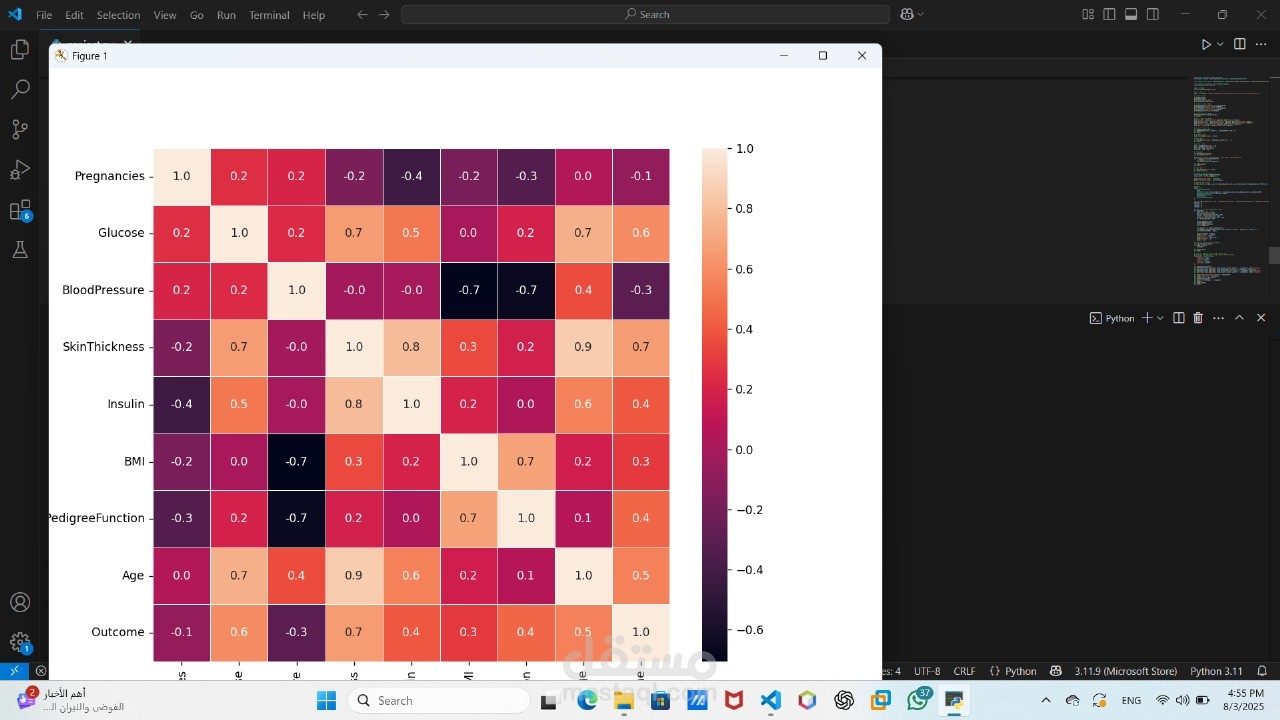1280x720 pixels.
Task: Split the editor to the right
Action: (1240, 44)
